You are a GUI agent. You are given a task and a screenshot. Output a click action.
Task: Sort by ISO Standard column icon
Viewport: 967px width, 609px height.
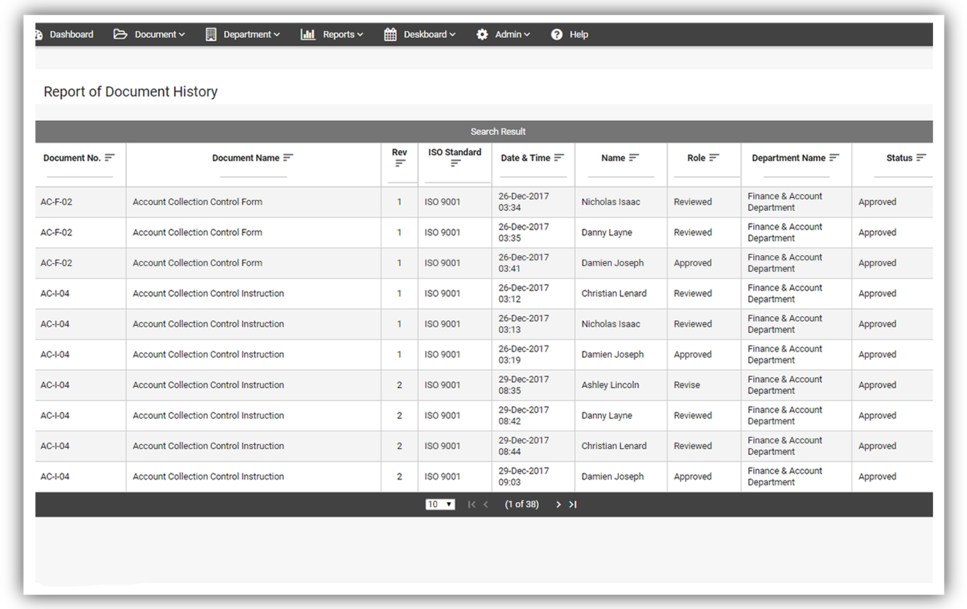coord(455,163)
